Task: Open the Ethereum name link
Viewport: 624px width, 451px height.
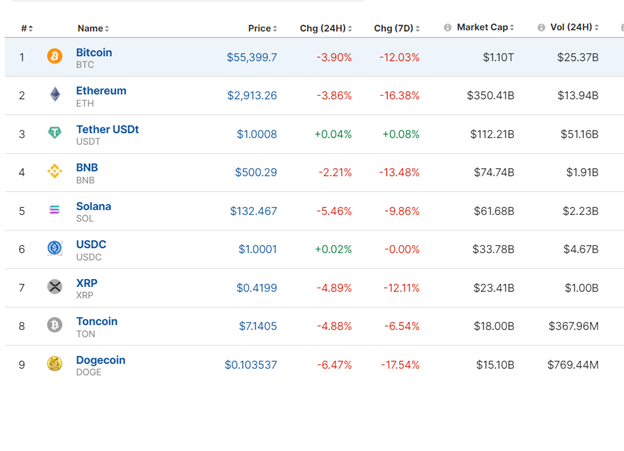Action: [101, 90]
